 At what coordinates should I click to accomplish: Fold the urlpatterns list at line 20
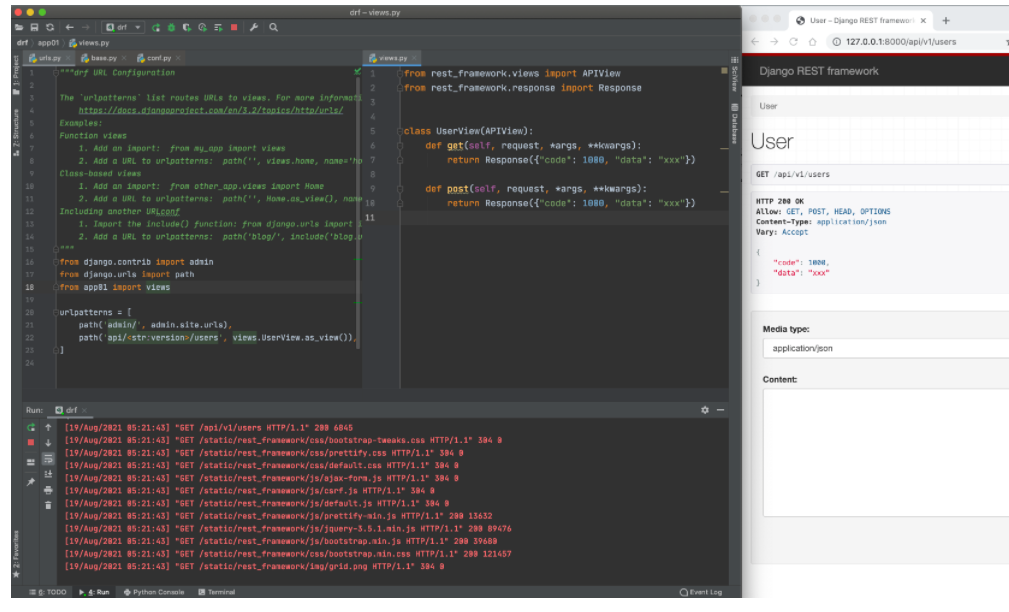point(56,312)
